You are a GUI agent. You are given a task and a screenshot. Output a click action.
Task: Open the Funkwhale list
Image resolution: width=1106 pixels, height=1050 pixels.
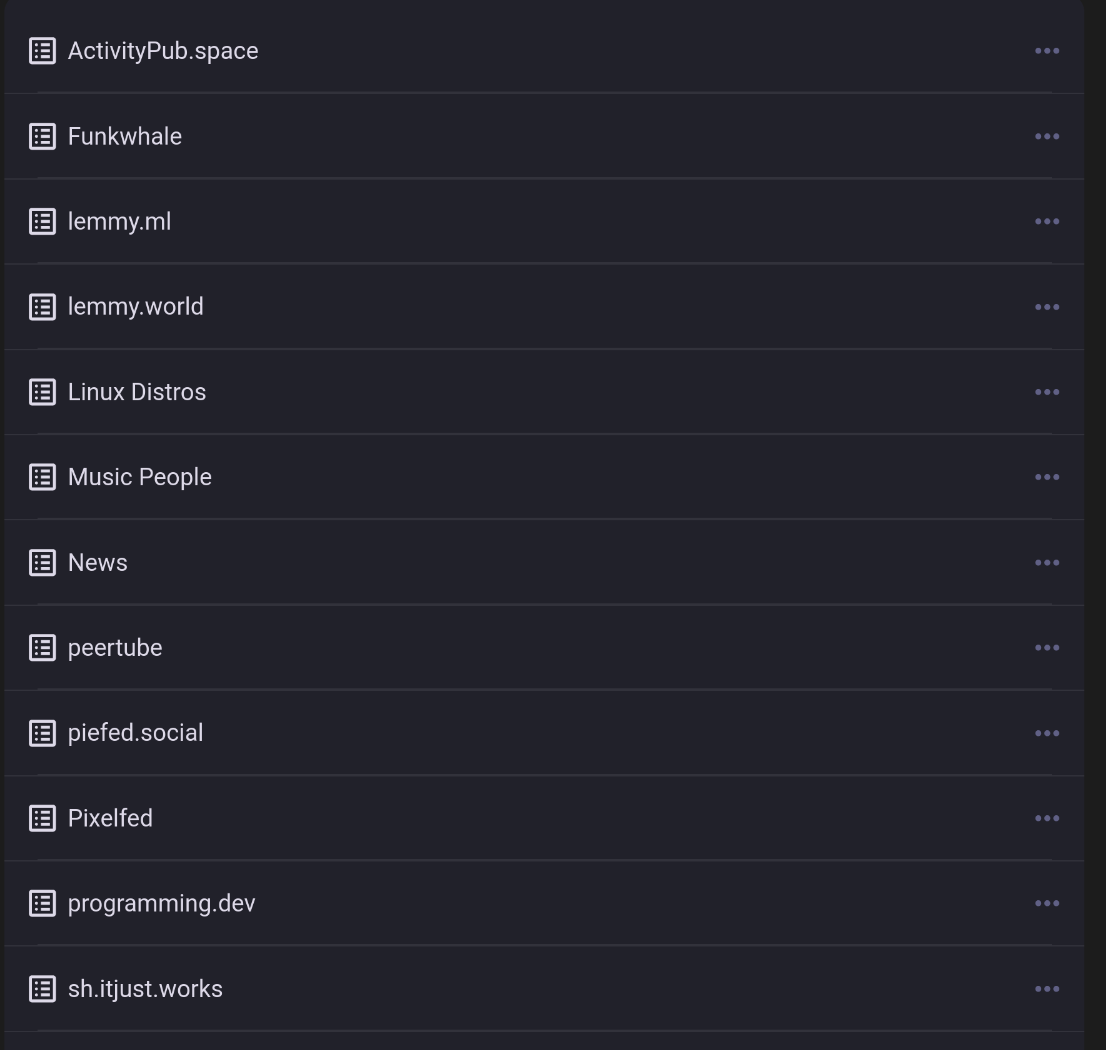(x=125, y=136)
